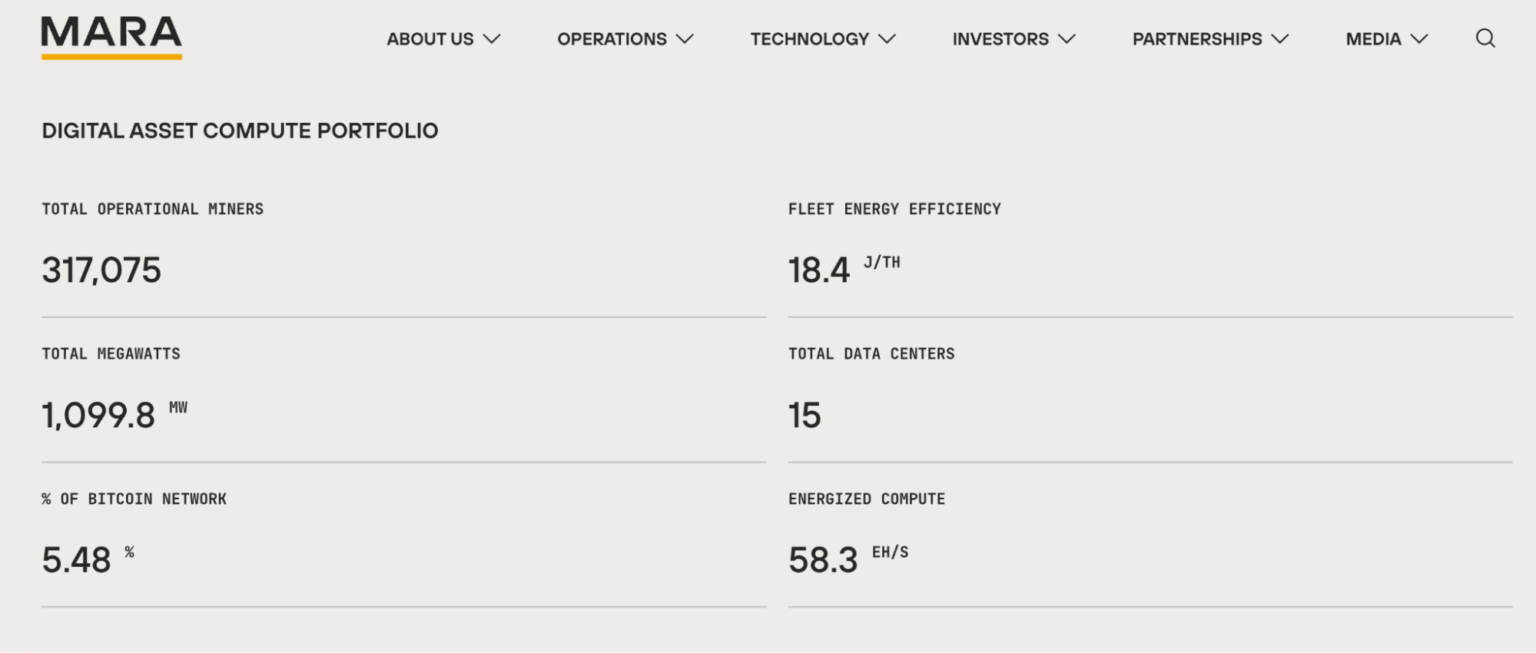Open the About Us menu label
The width and height of the screenshot is (1536, 653).
point(430,39)
